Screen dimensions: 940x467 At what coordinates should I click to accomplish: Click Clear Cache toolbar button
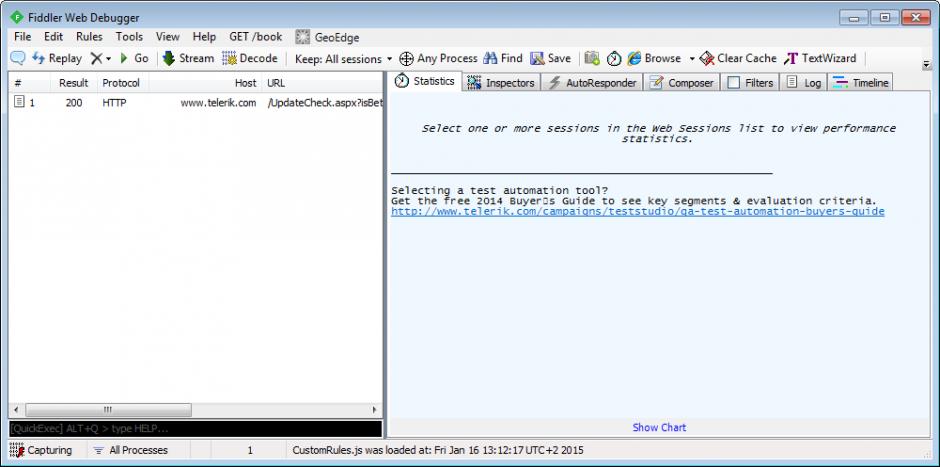tap(738, 58)
